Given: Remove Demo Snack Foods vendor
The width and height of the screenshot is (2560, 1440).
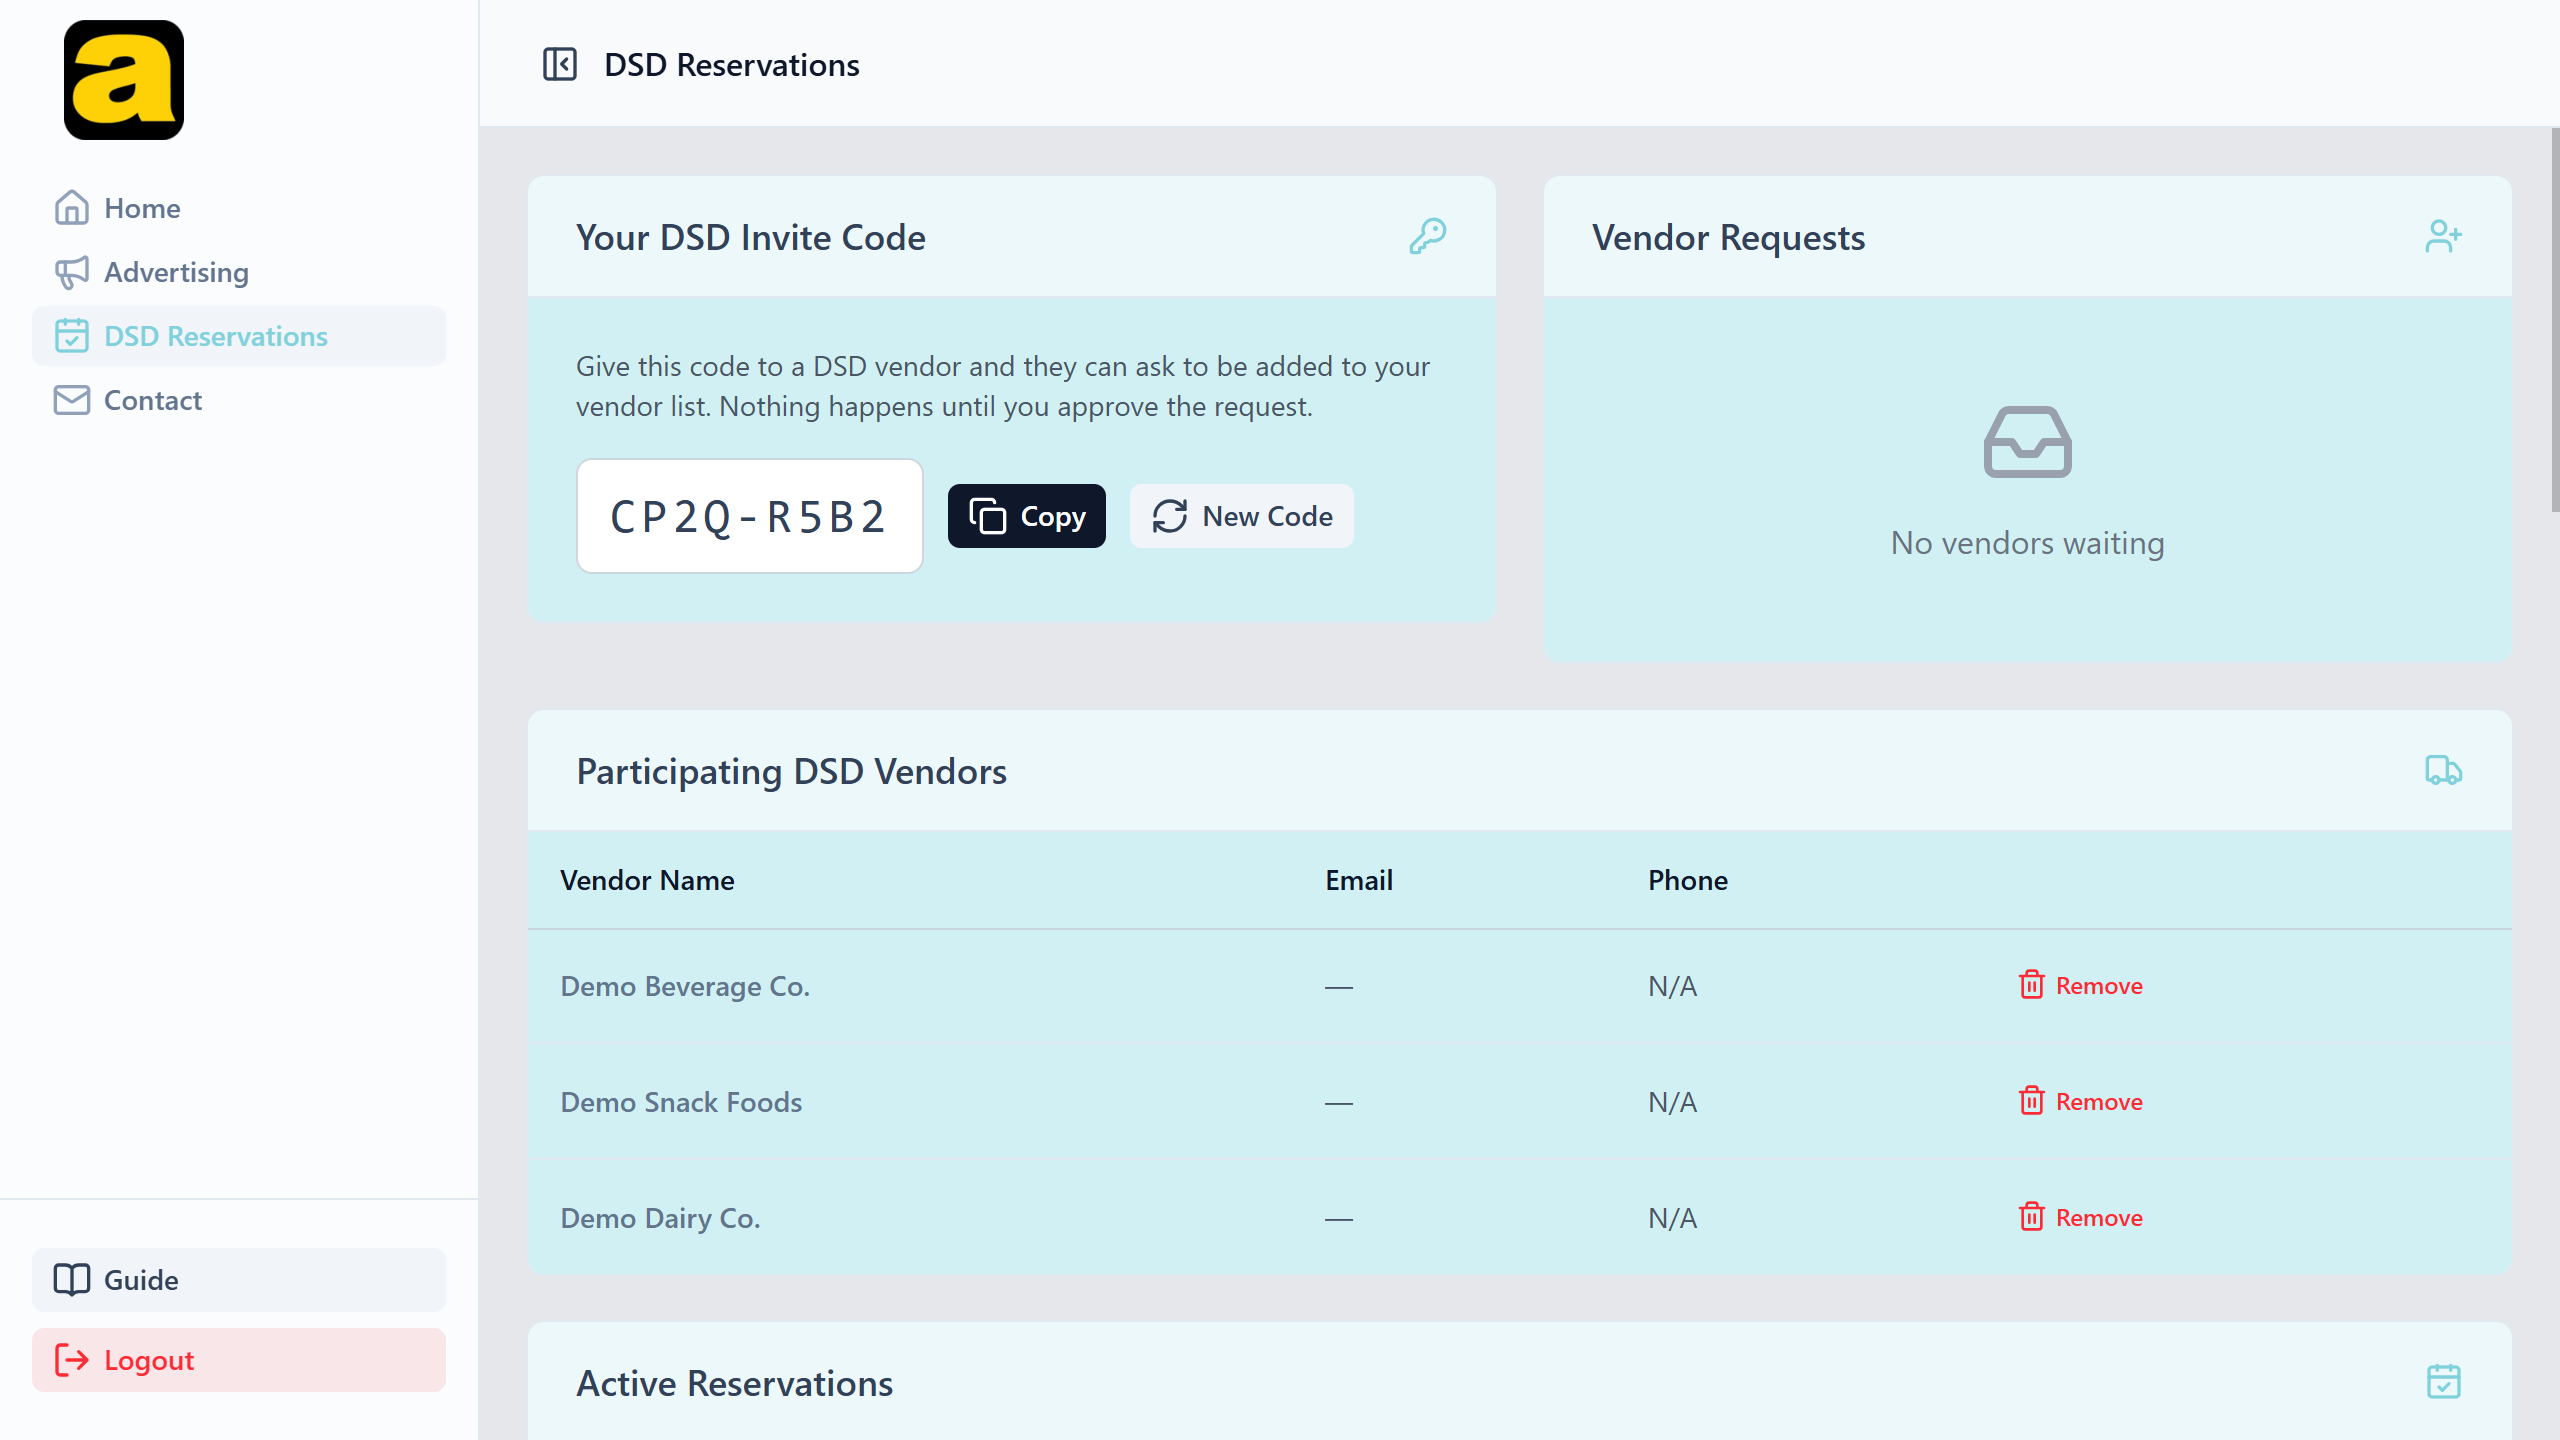Looking at the screenshot, I should 2081,1101.
